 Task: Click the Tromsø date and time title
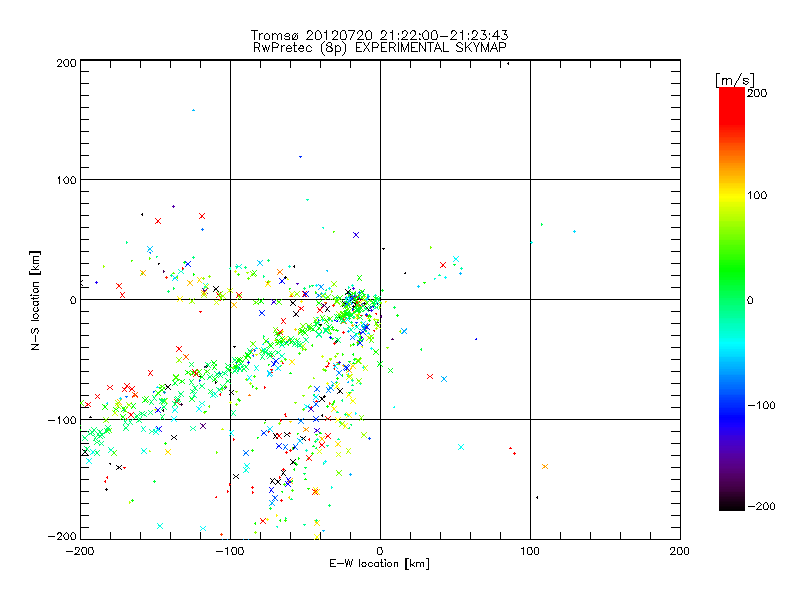tap(379, 34)
